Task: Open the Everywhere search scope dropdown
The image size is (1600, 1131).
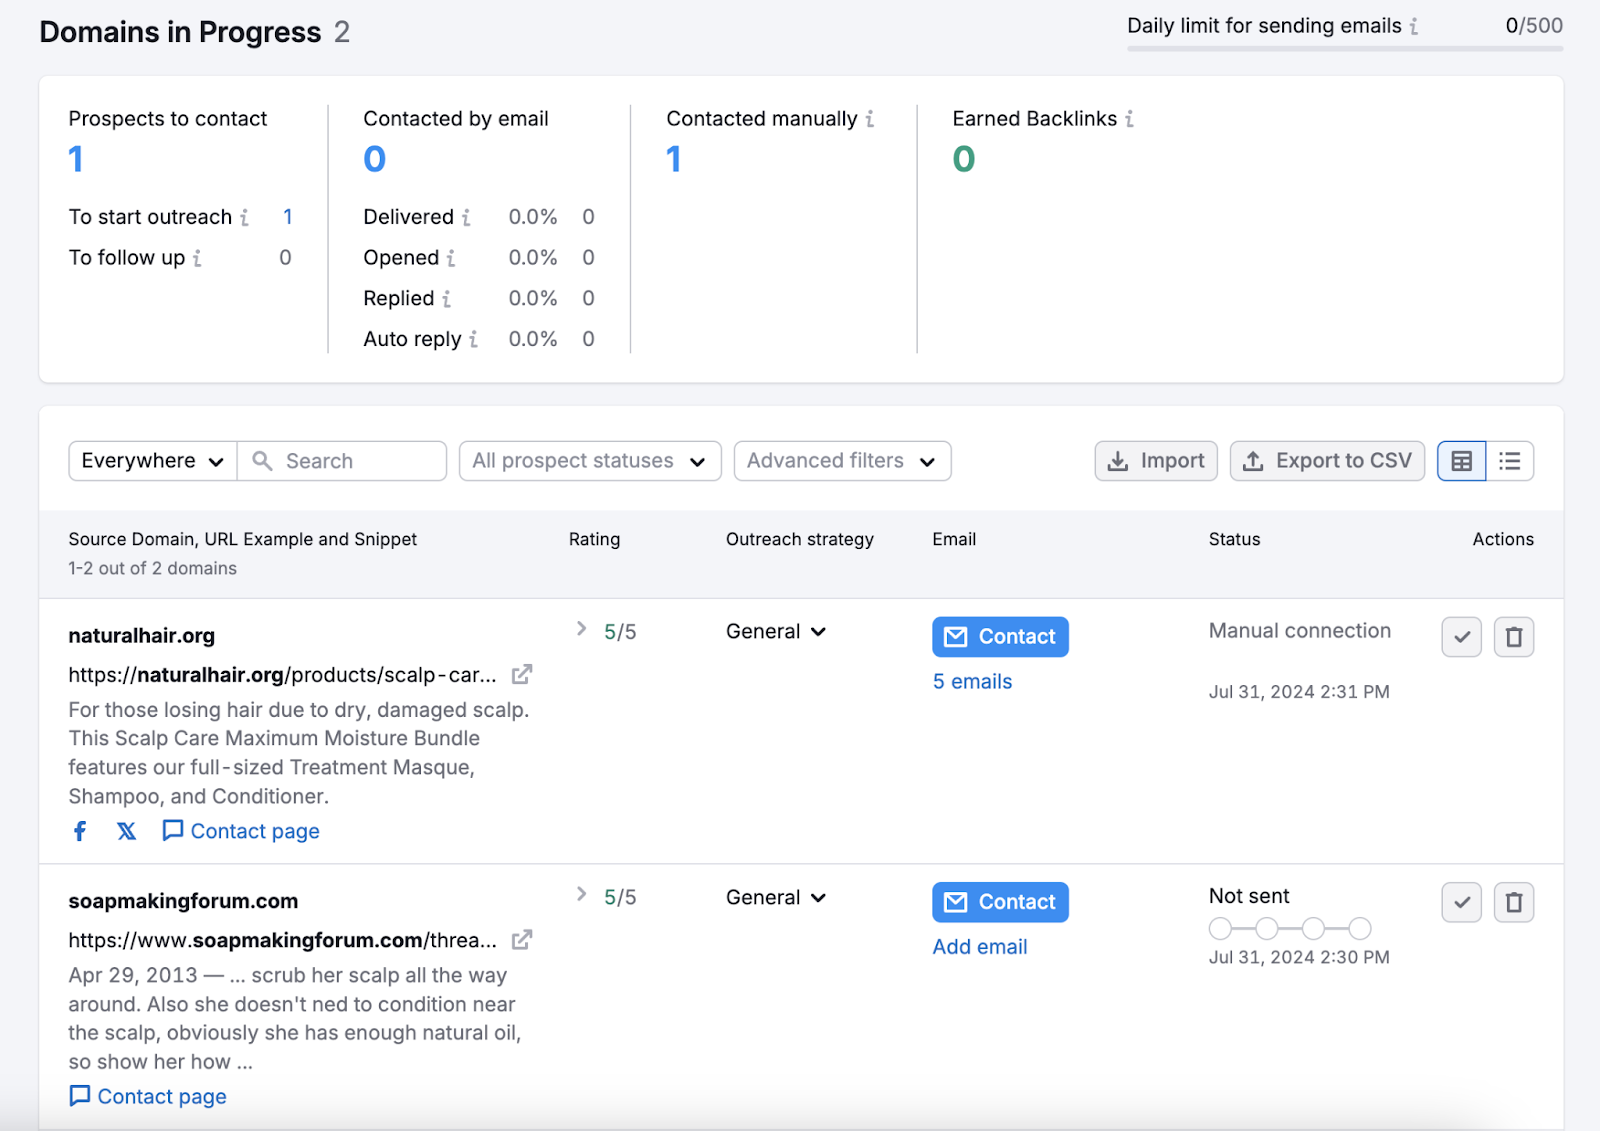Action: click(152, 461)
